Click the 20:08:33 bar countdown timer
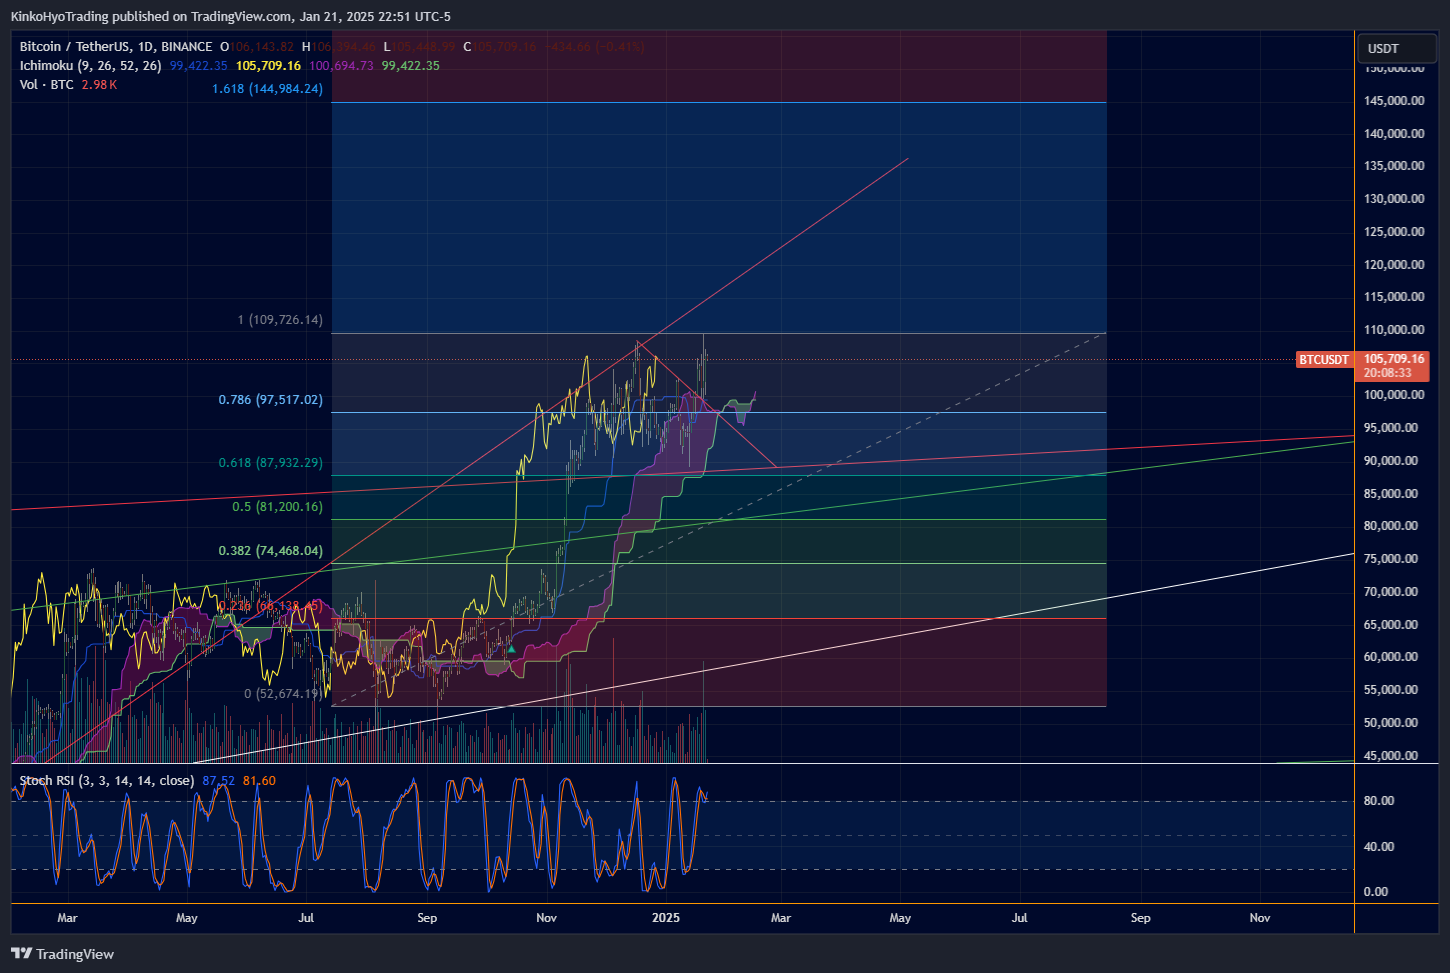Viewport: 1450px width, 973px height. click(x=1388, y=373)
